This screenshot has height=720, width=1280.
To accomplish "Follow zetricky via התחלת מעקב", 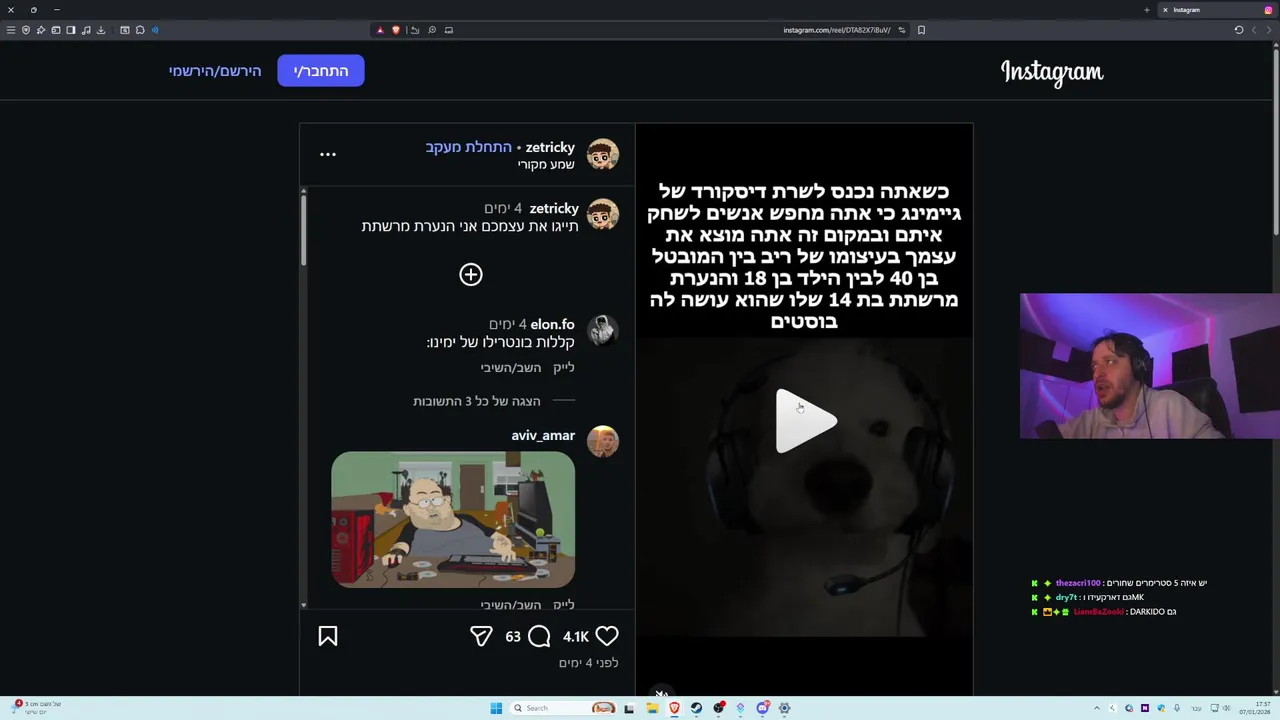I will click(468, 147).
